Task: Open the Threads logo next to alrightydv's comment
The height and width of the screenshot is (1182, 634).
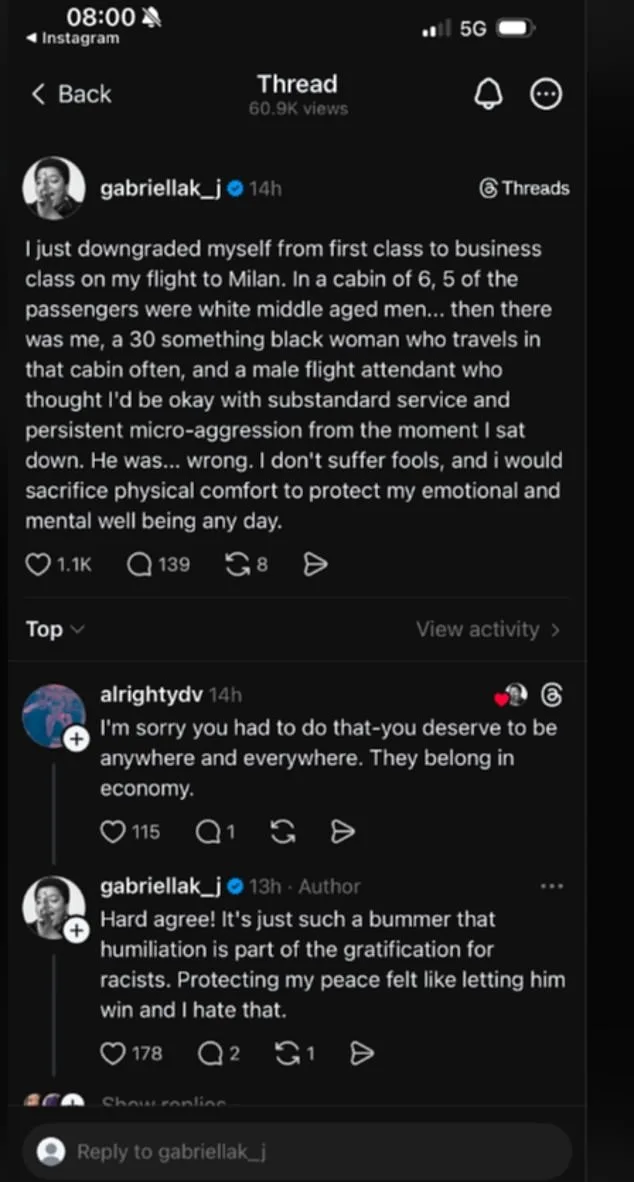Action: coord(552,695)
